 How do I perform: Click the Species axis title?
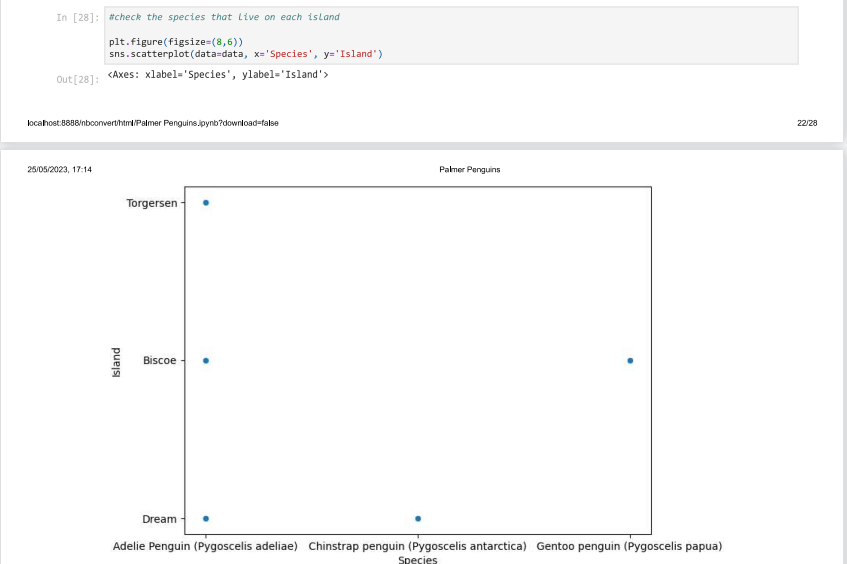[x=418, y=560]
